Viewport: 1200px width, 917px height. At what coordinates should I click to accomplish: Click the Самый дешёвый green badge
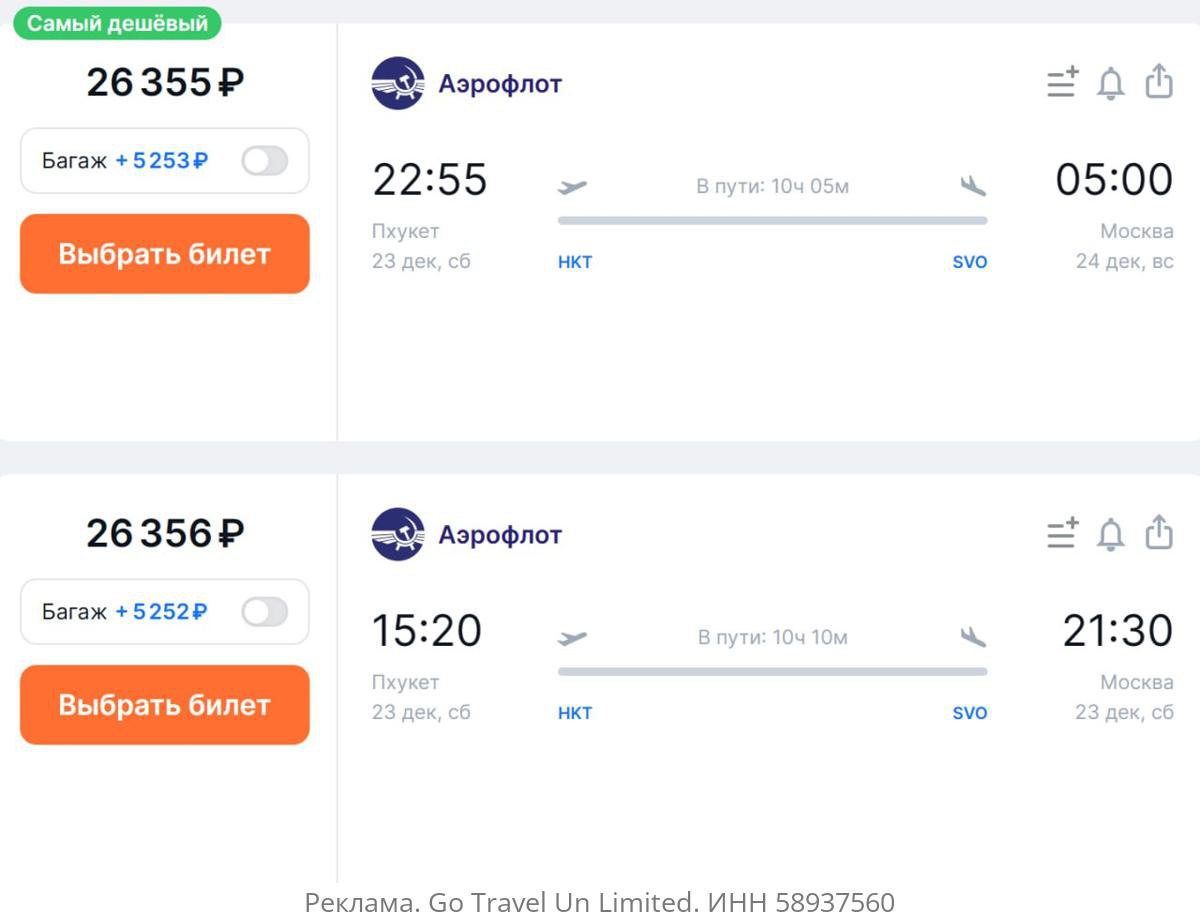(117, 23)
